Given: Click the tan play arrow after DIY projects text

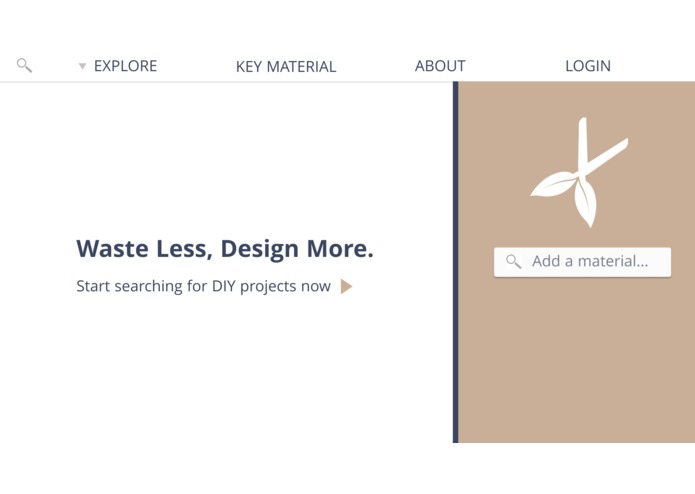Looking at the screenshot, I should click(x=346, y=286).
